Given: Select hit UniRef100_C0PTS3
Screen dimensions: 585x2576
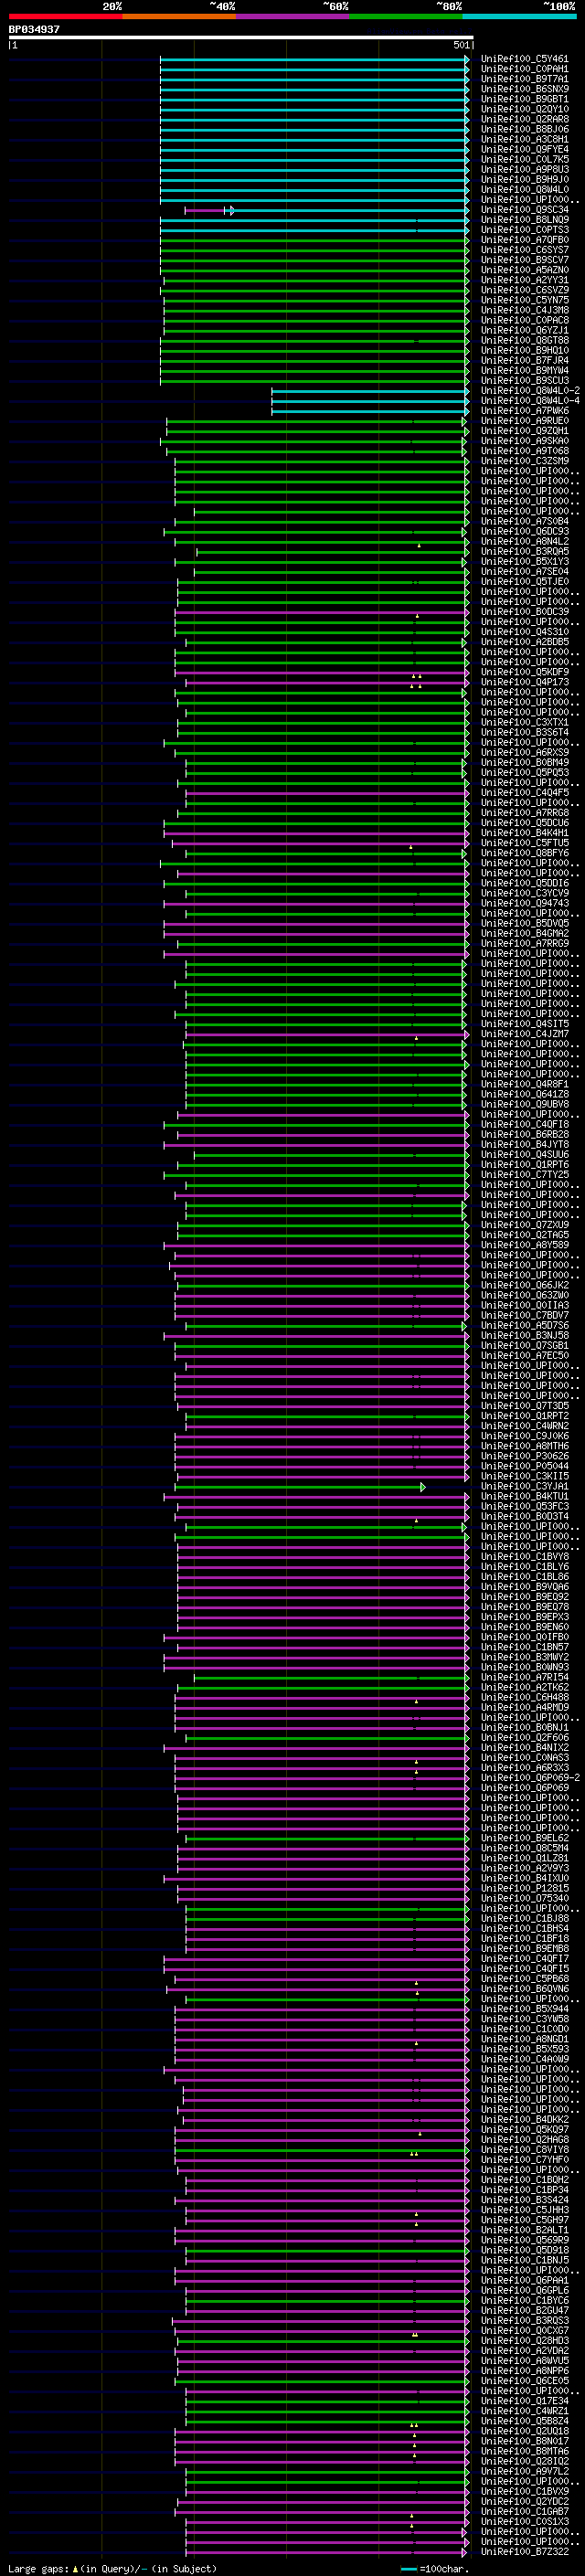Looking at the screenshot, I should tap(525, 230).
